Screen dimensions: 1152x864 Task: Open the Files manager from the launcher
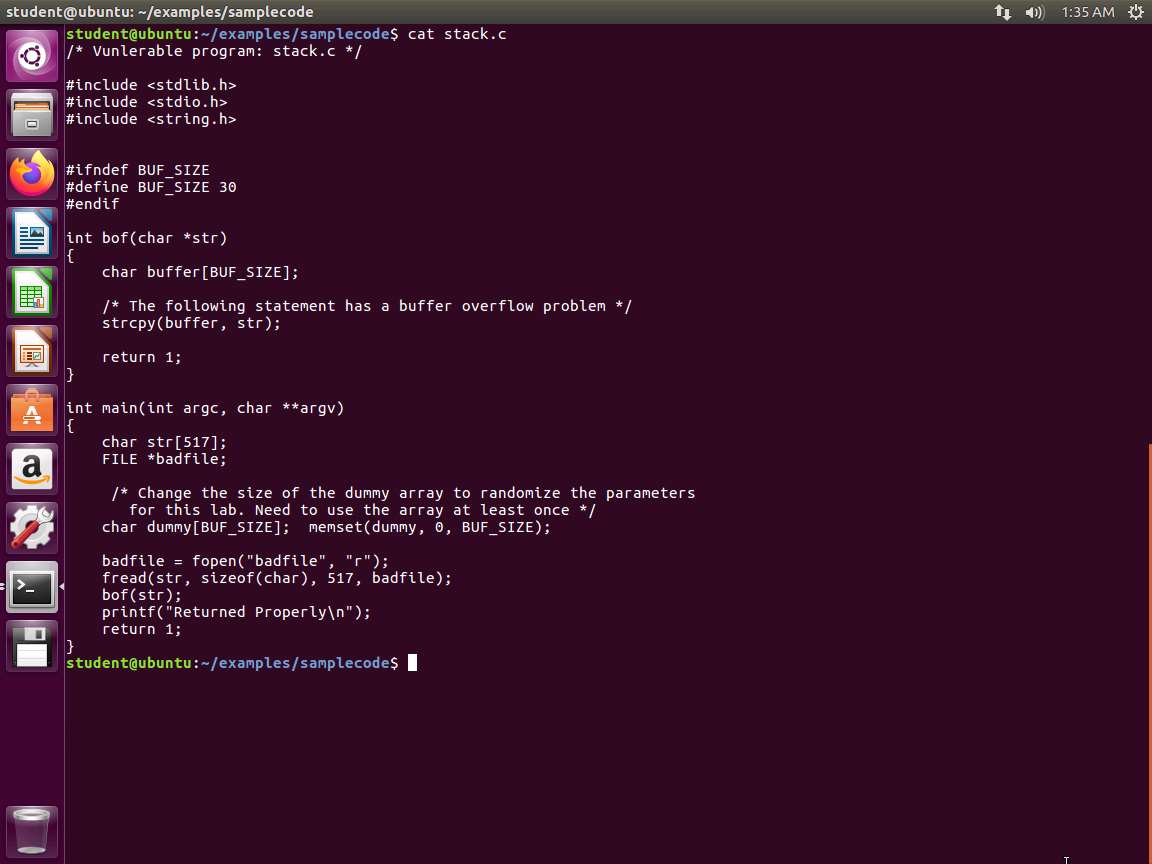coord(32,116)
